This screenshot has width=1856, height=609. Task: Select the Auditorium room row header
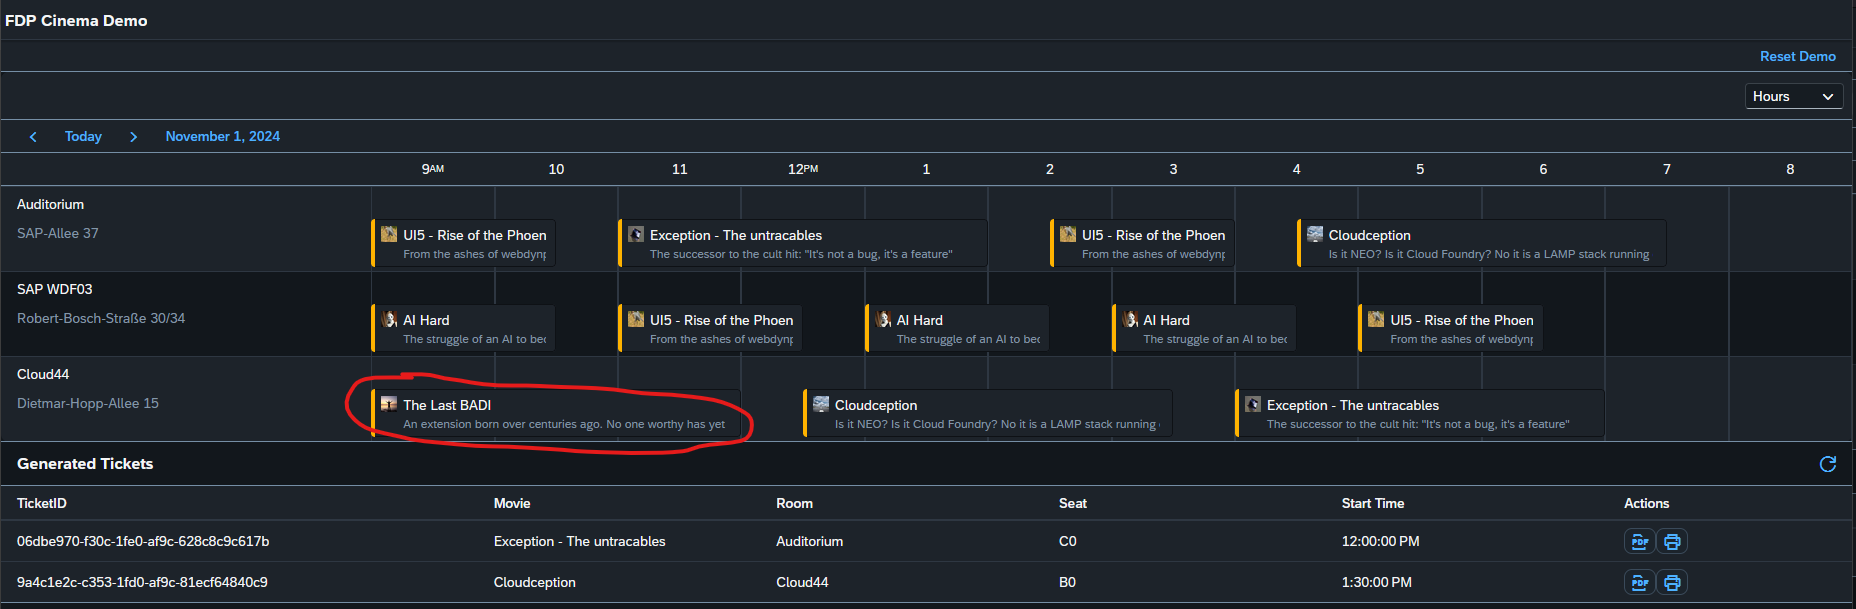(50, 205)
